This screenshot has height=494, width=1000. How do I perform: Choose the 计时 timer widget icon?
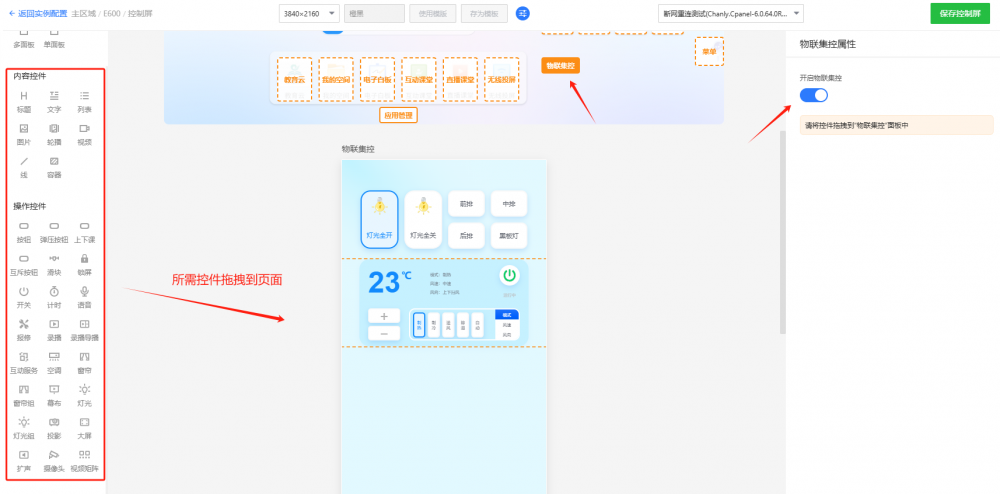click(54, 294)
